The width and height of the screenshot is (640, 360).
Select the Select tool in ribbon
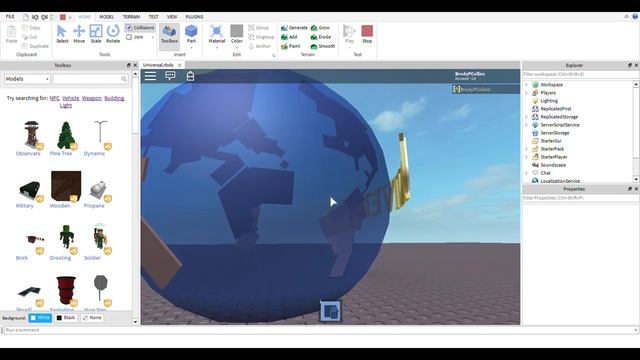tap(62, 34)
